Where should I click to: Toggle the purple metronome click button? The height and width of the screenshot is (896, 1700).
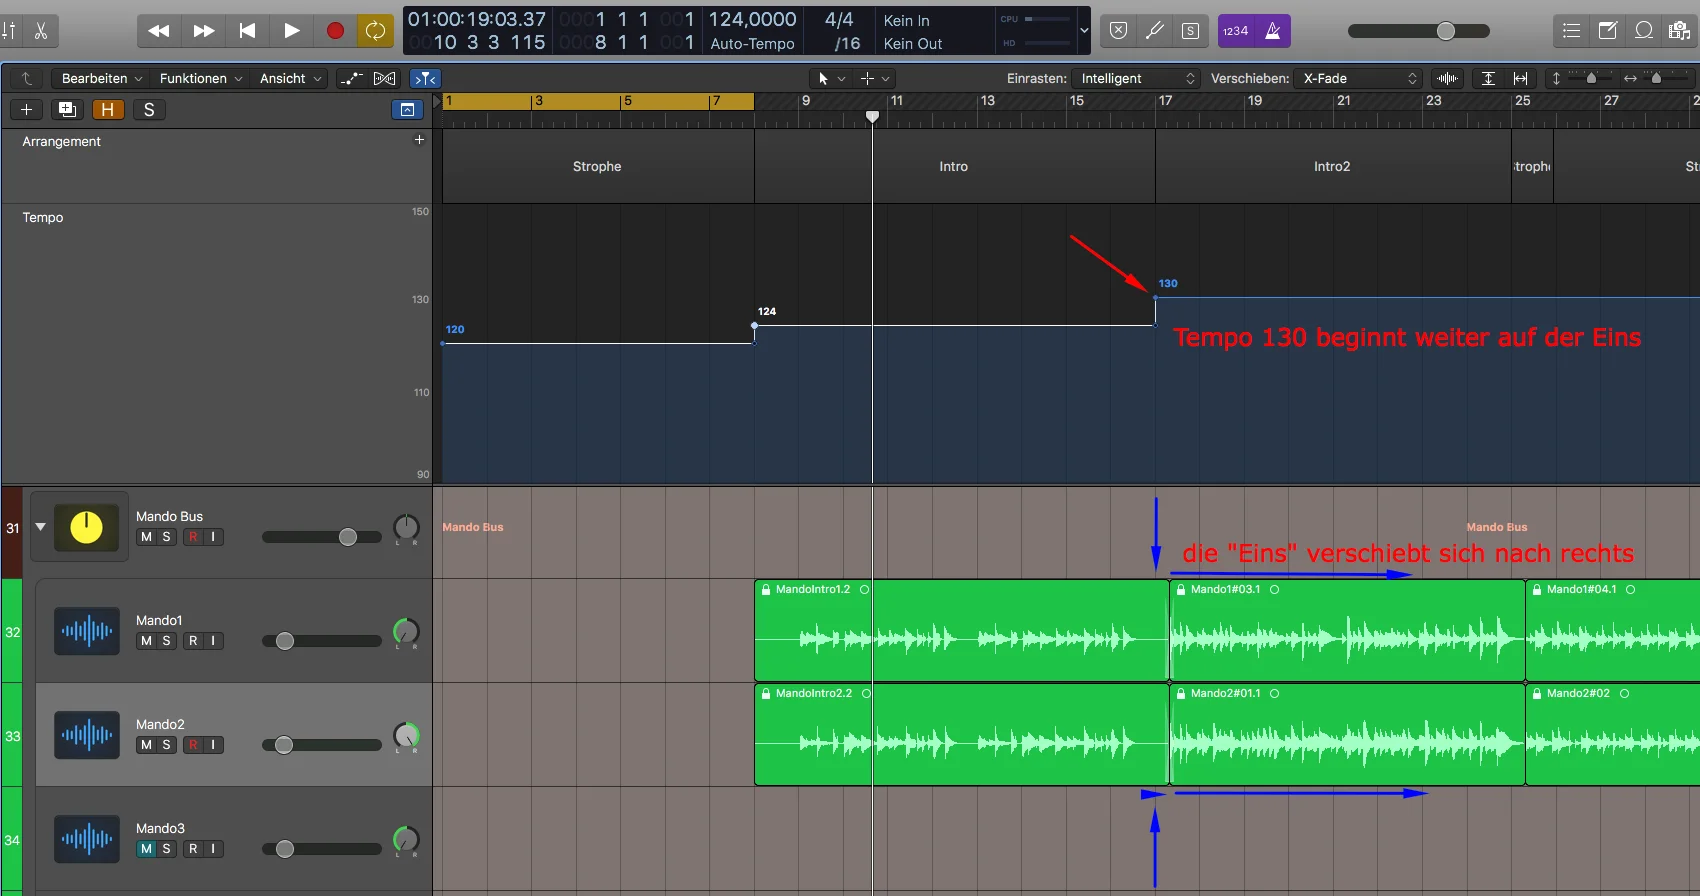click(x=1273, y=31)
